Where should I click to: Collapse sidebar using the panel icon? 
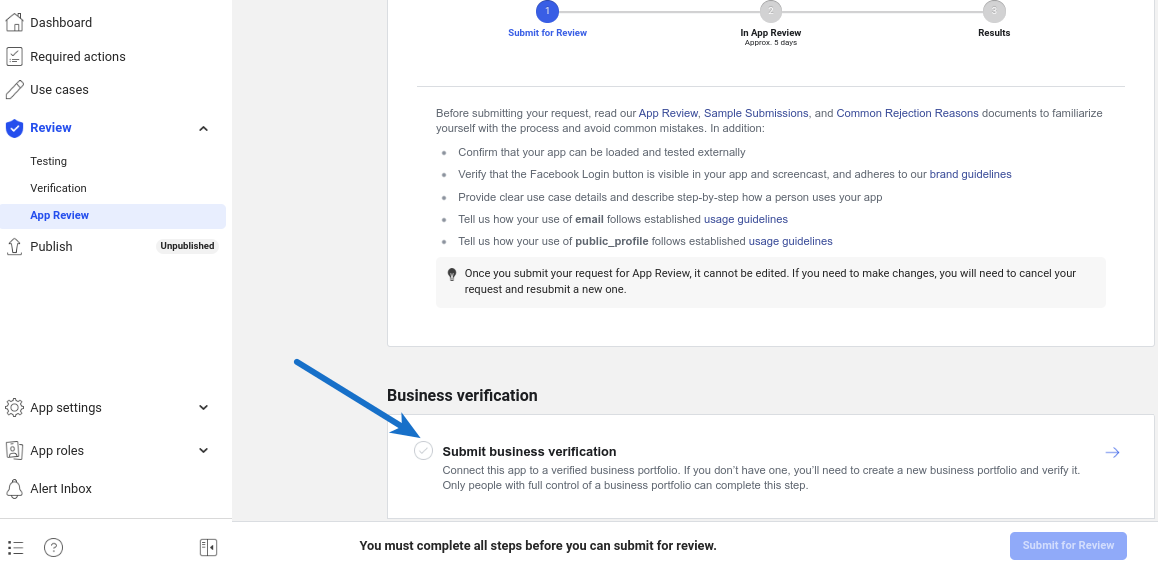point(208,547)
